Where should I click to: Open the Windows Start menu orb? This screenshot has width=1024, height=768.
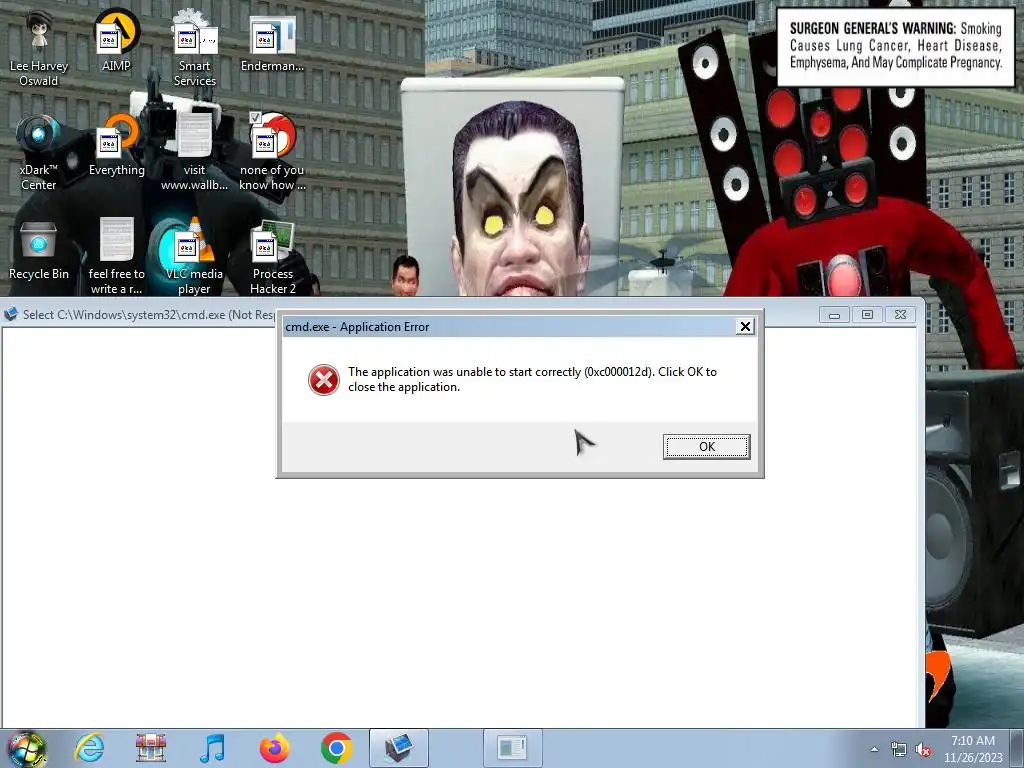pos(27,748)
